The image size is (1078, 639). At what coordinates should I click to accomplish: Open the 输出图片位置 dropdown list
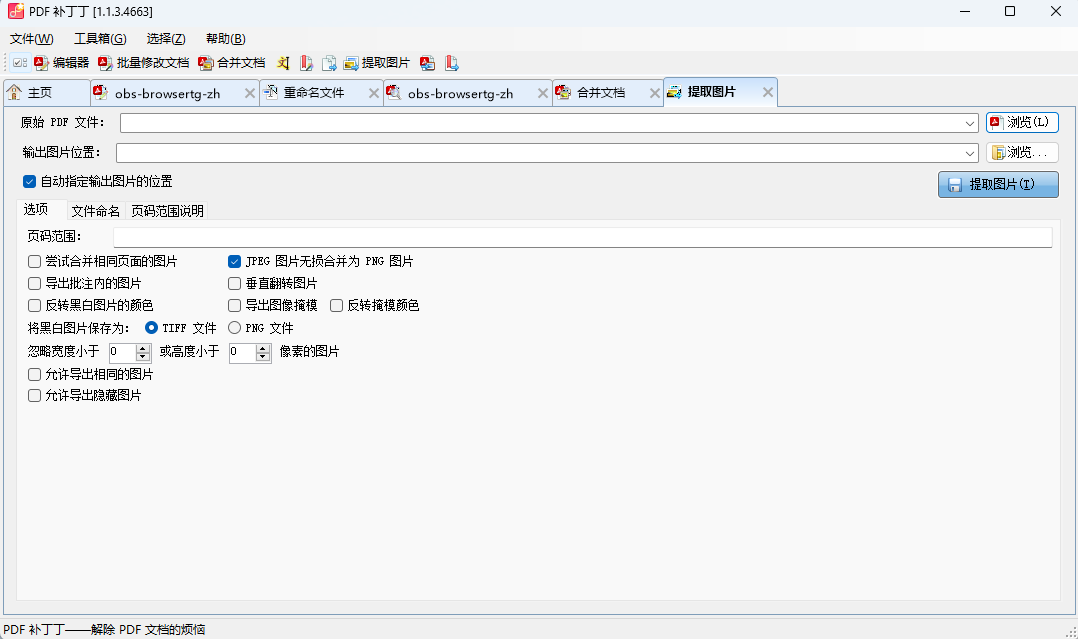pos(971,154)
